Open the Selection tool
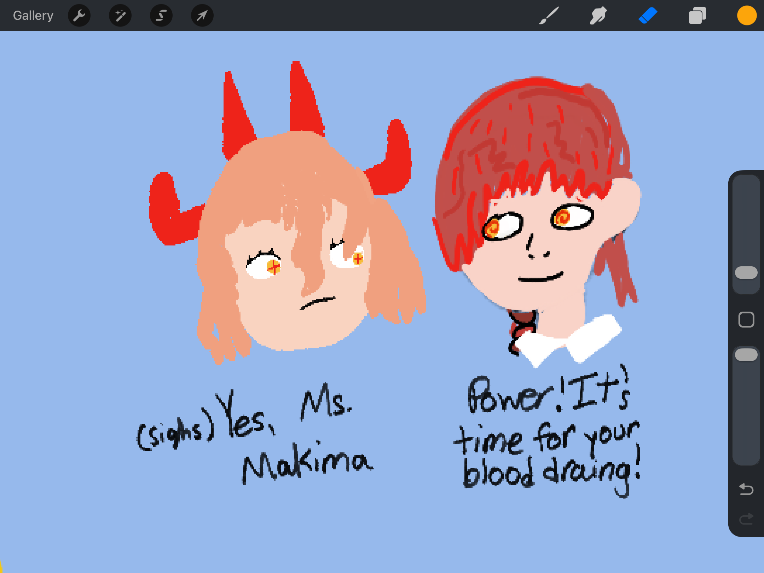This screenshot has height=573, width=764. click(161, 16)
